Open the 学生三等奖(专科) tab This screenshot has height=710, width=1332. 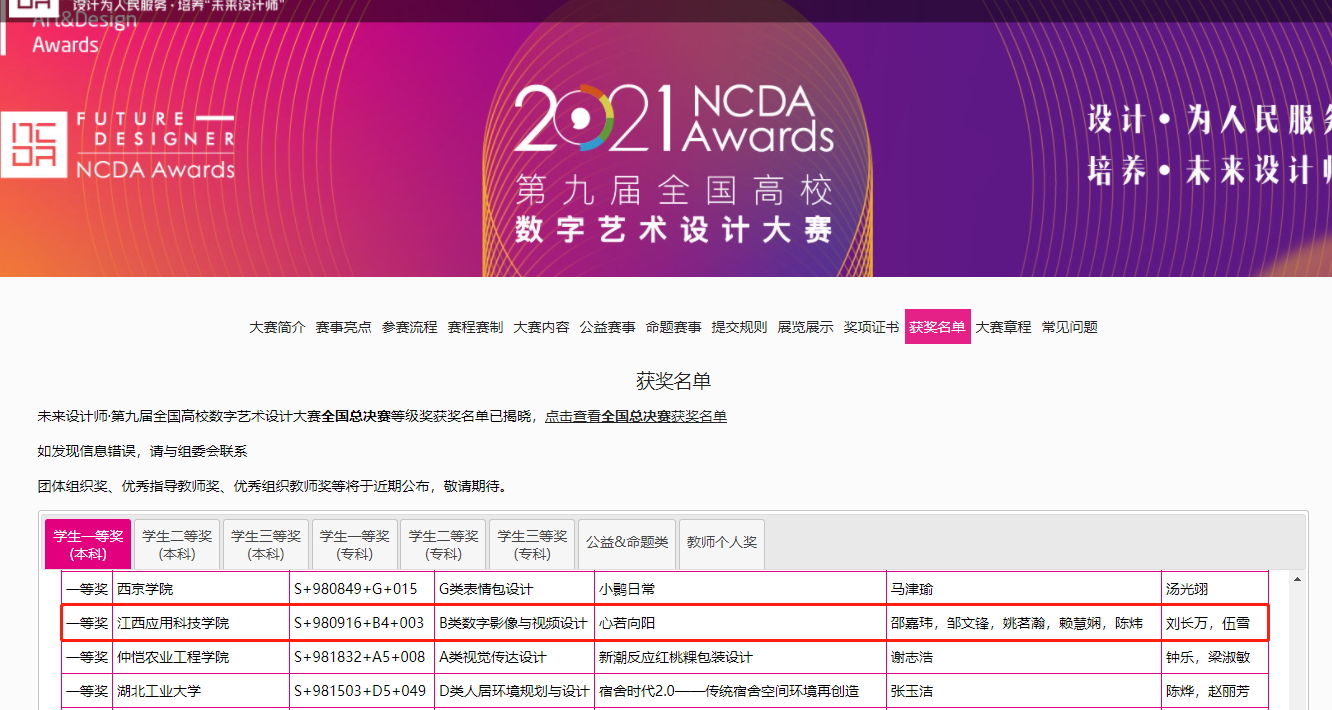533,544
